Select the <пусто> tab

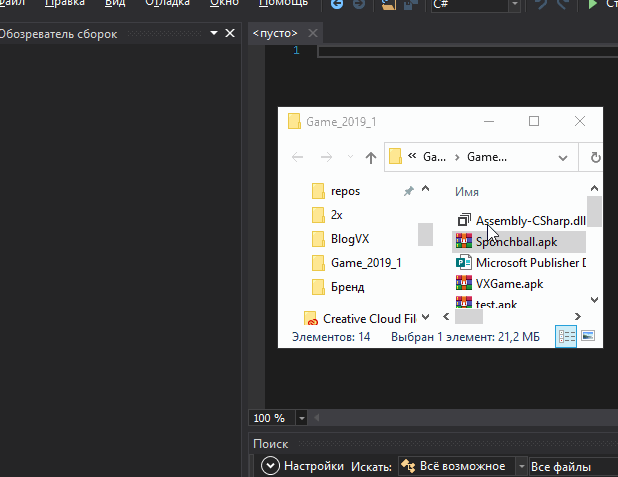click(275, 33)
